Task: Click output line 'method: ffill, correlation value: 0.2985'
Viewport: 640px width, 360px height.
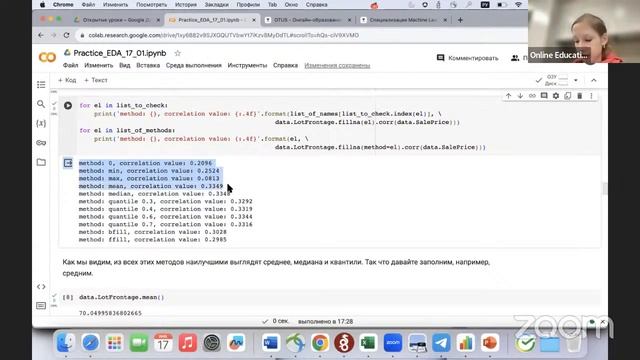Action: [153, 240]
